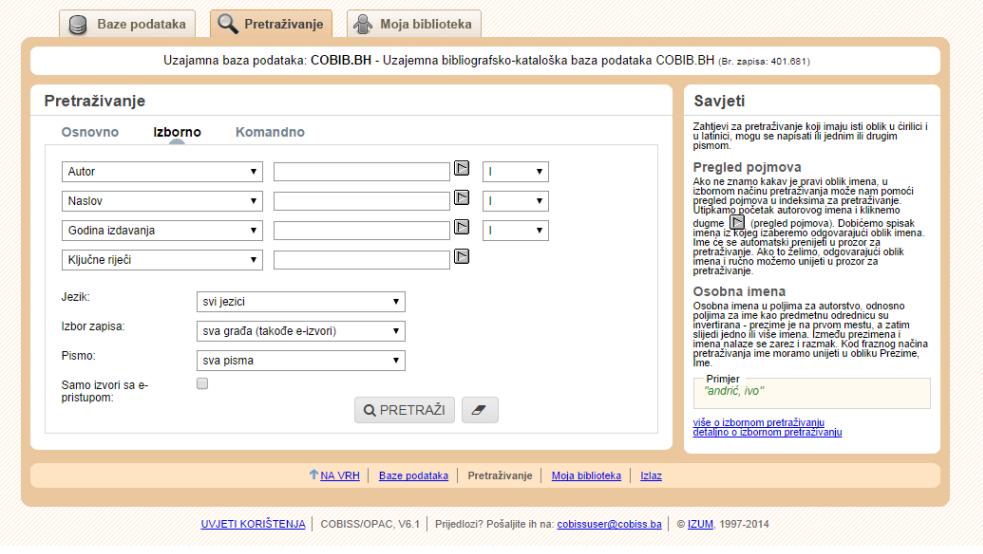The width and height of the screenshot is (983, 554).
Task: Open the Autor search field dropdown
Action: [162, 172]
